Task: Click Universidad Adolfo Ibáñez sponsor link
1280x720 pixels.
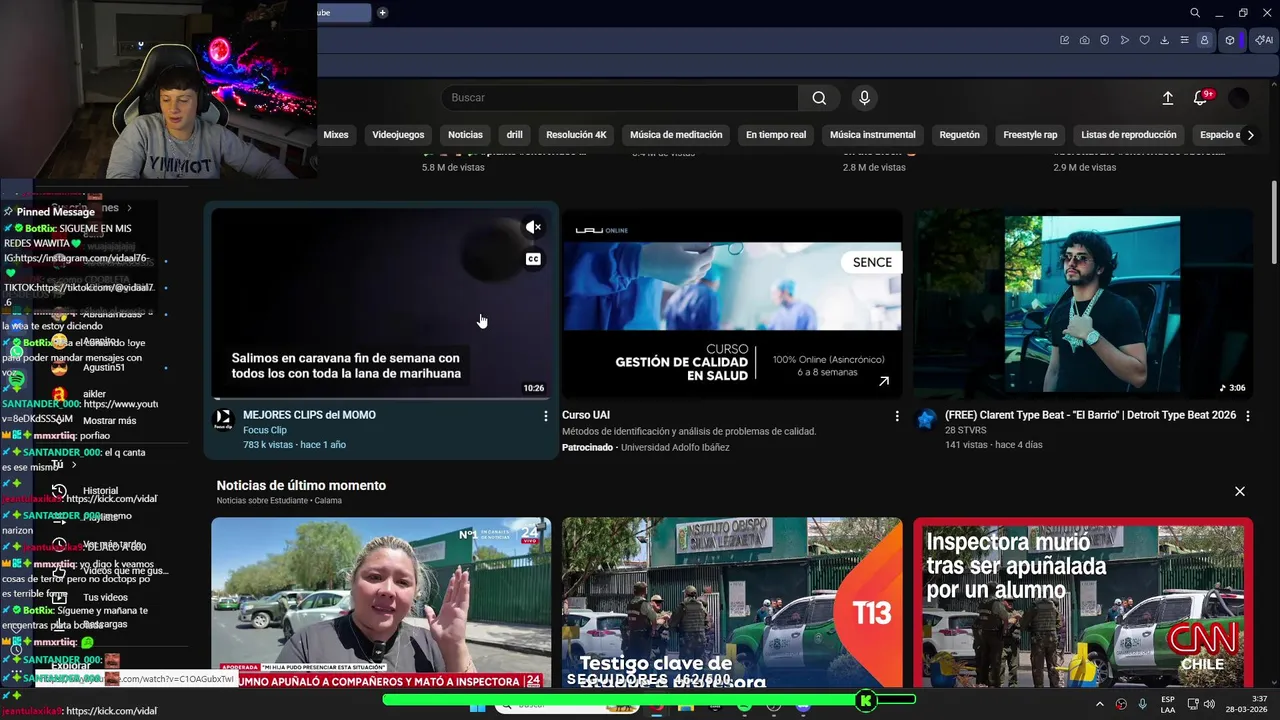Action: pyautogui.click(x=675, y=447)
